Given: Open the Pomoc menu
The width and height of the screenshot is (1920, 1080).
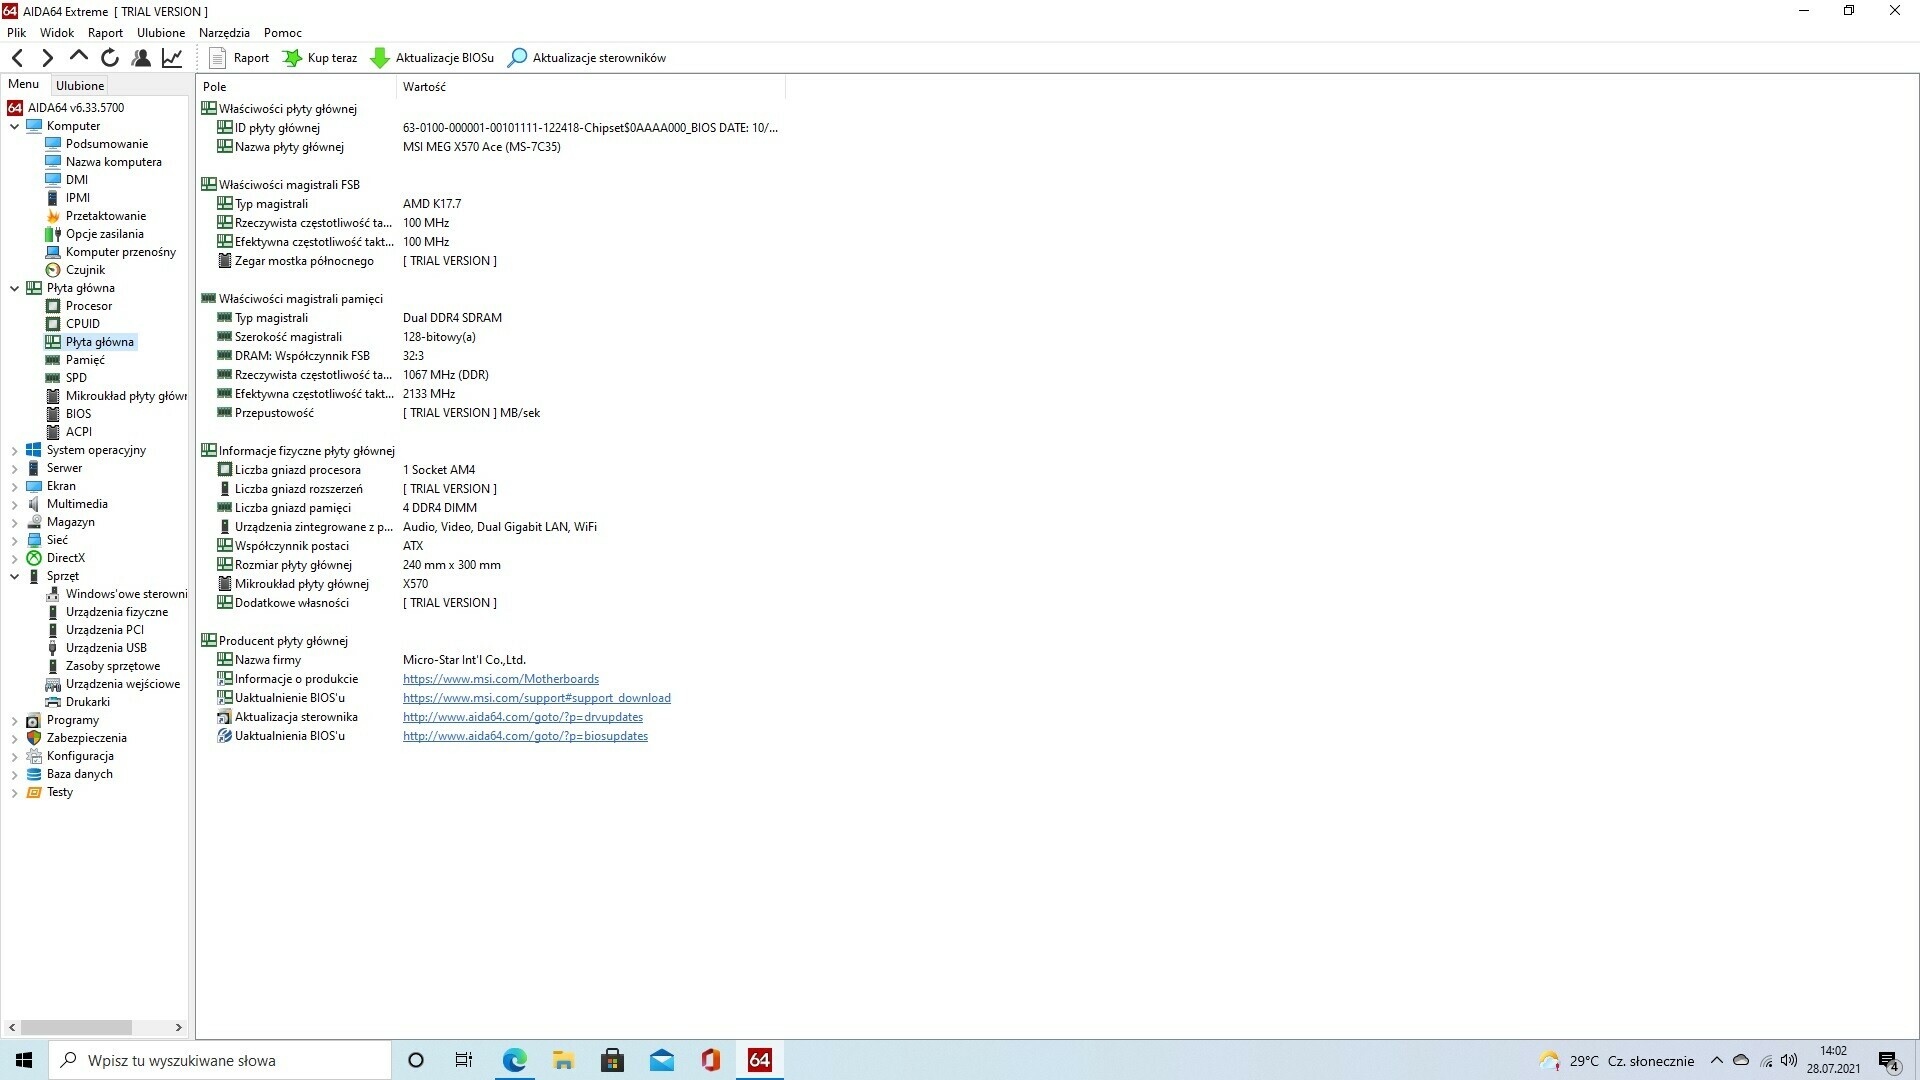Looking at the screenshot, I should coord(283,32).
